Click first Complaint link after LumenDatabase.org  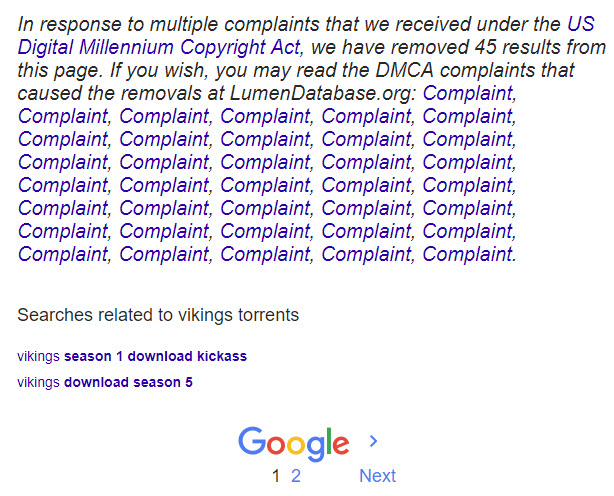point(469,93)
